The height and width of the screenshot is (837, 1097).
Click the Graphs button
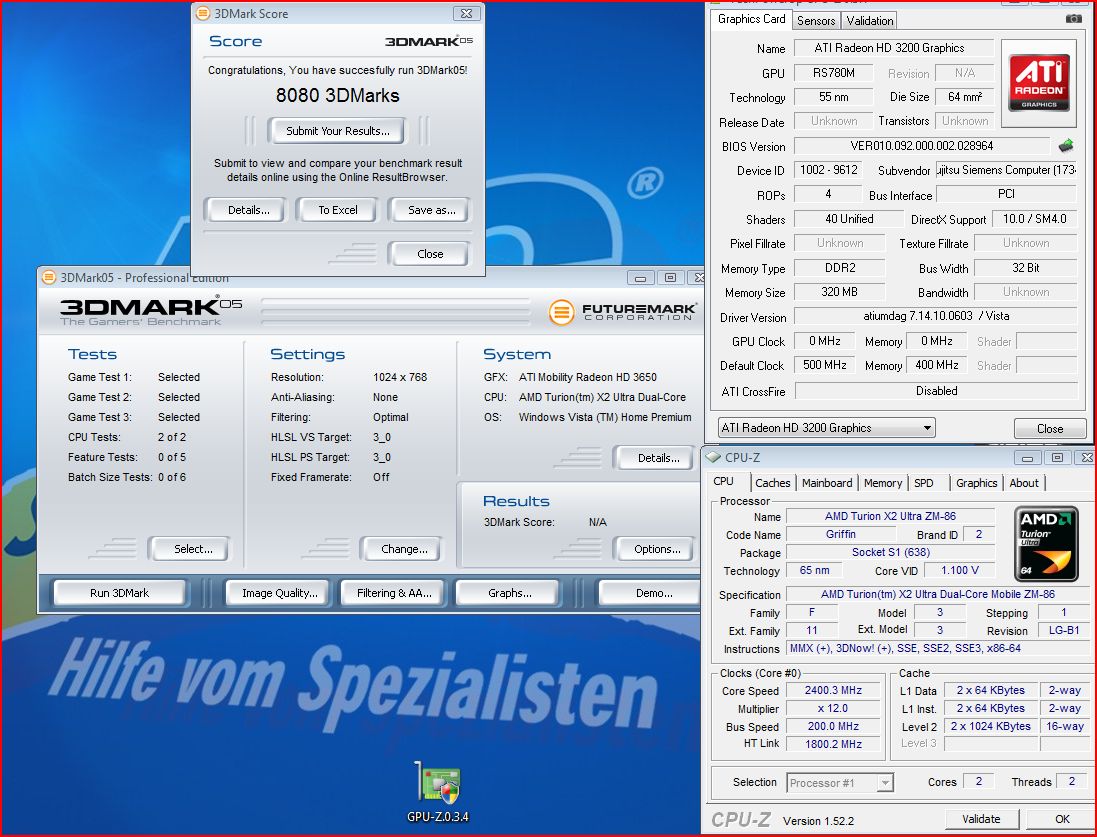tap(509, 593)
